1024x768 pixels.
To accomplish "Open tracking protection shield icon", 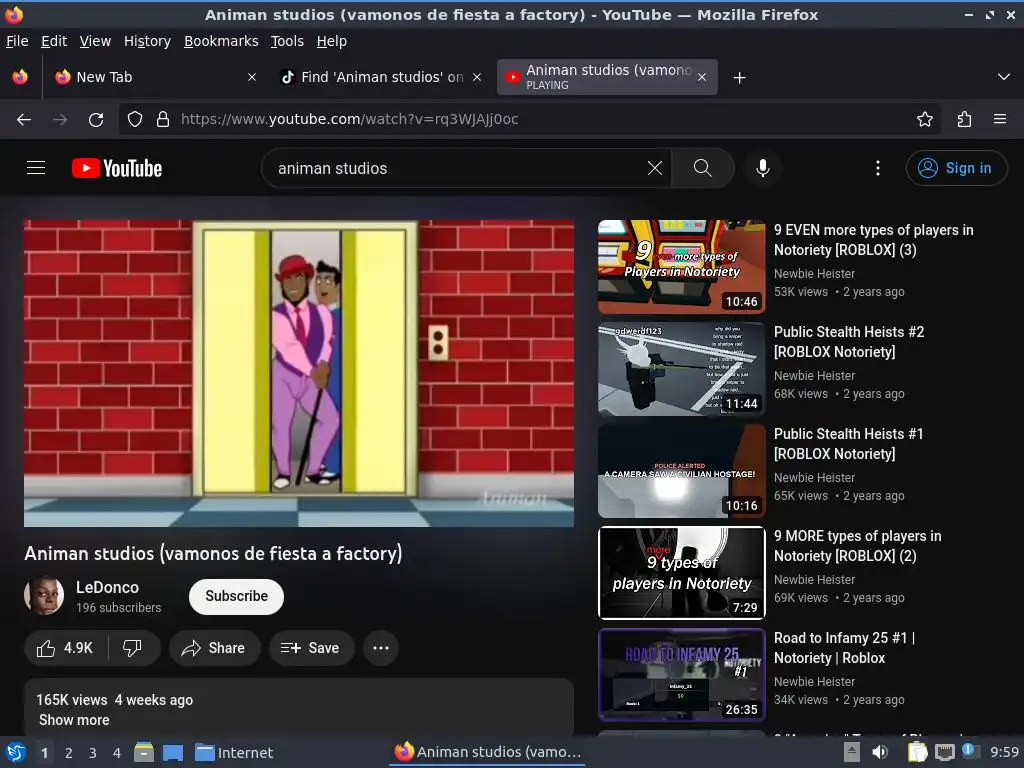I will pyautogui.click(x=135, y=119).
